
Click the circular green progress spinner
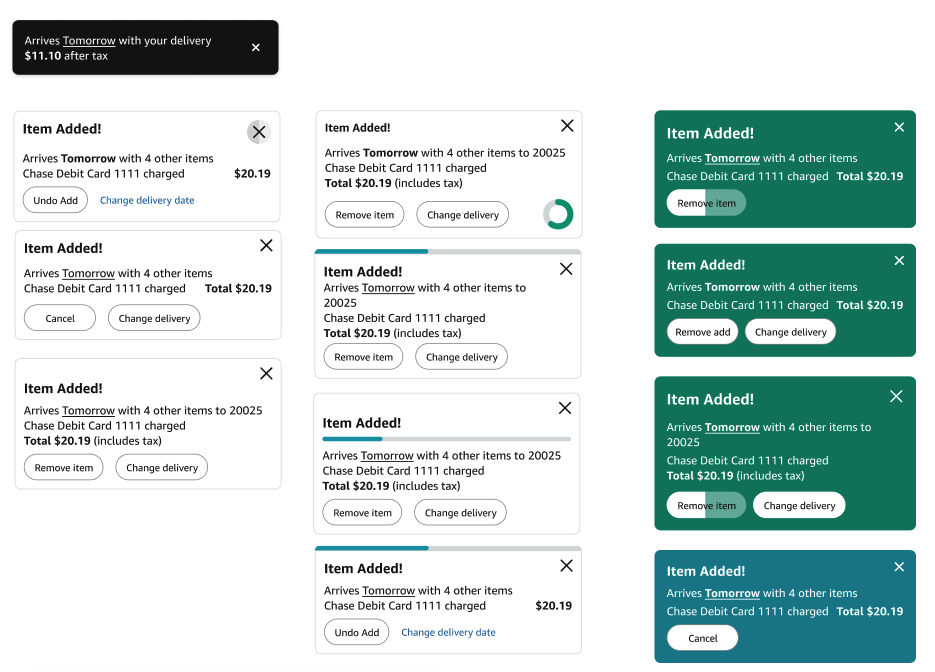558,214
